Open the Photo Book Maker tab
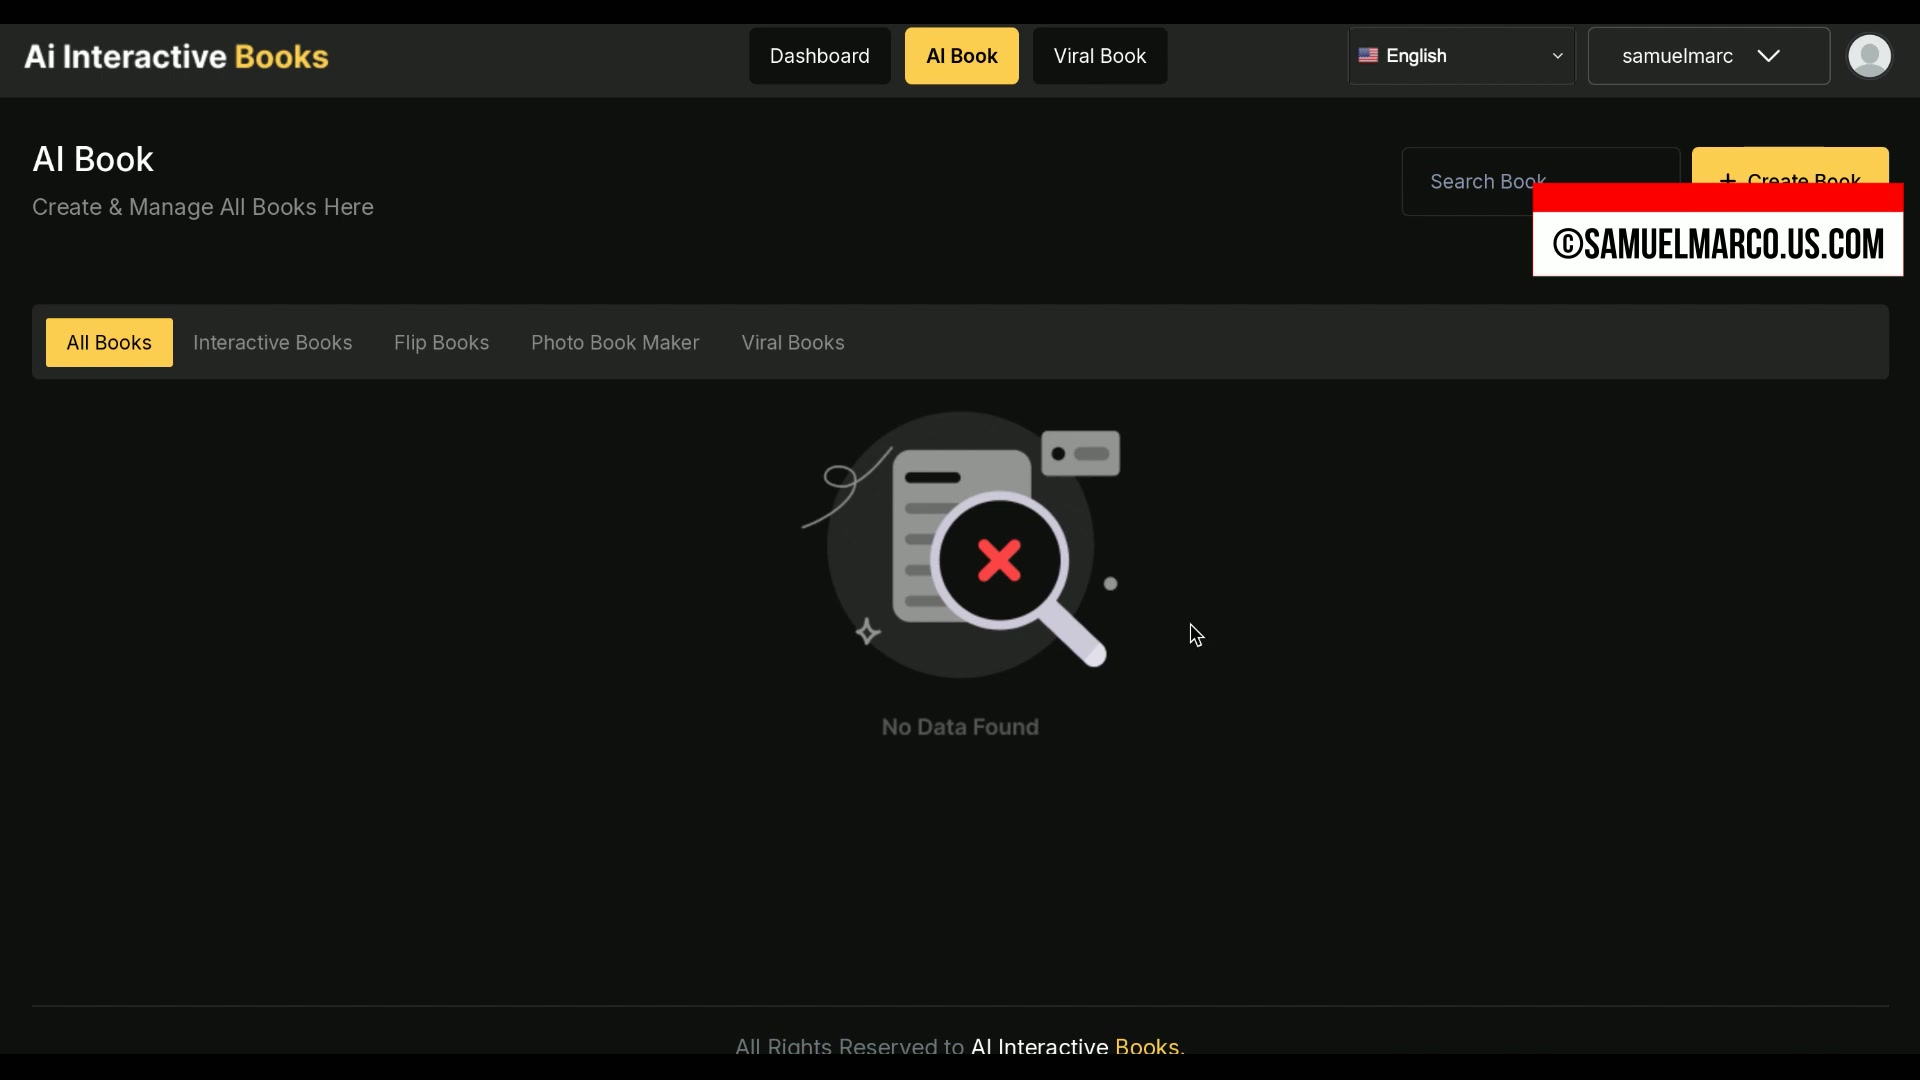This screenshot has width=1920, height=1080. click(x=615, y=343)
